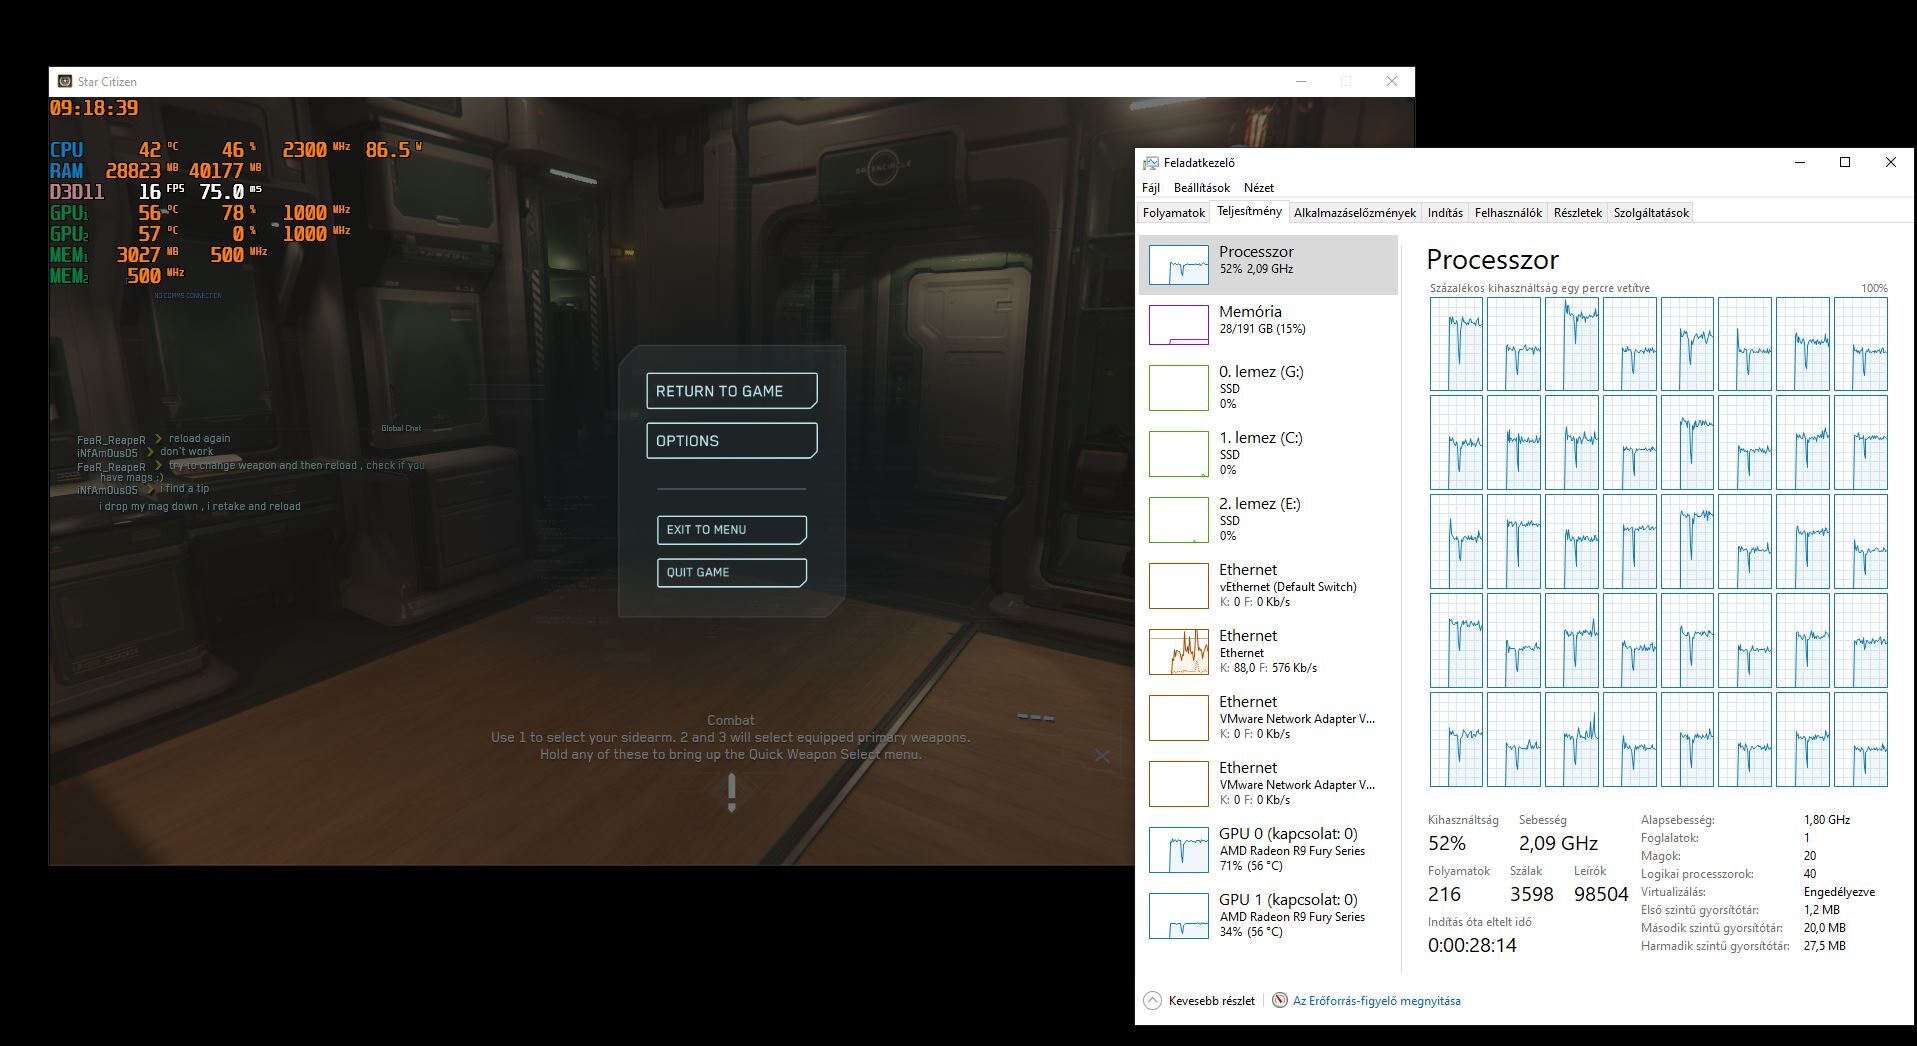Select the 2. lemez (E:) disk entry
The width and height of the screenshot is (1917, 1046).
pyautogui.click(x=1268, y=519)
